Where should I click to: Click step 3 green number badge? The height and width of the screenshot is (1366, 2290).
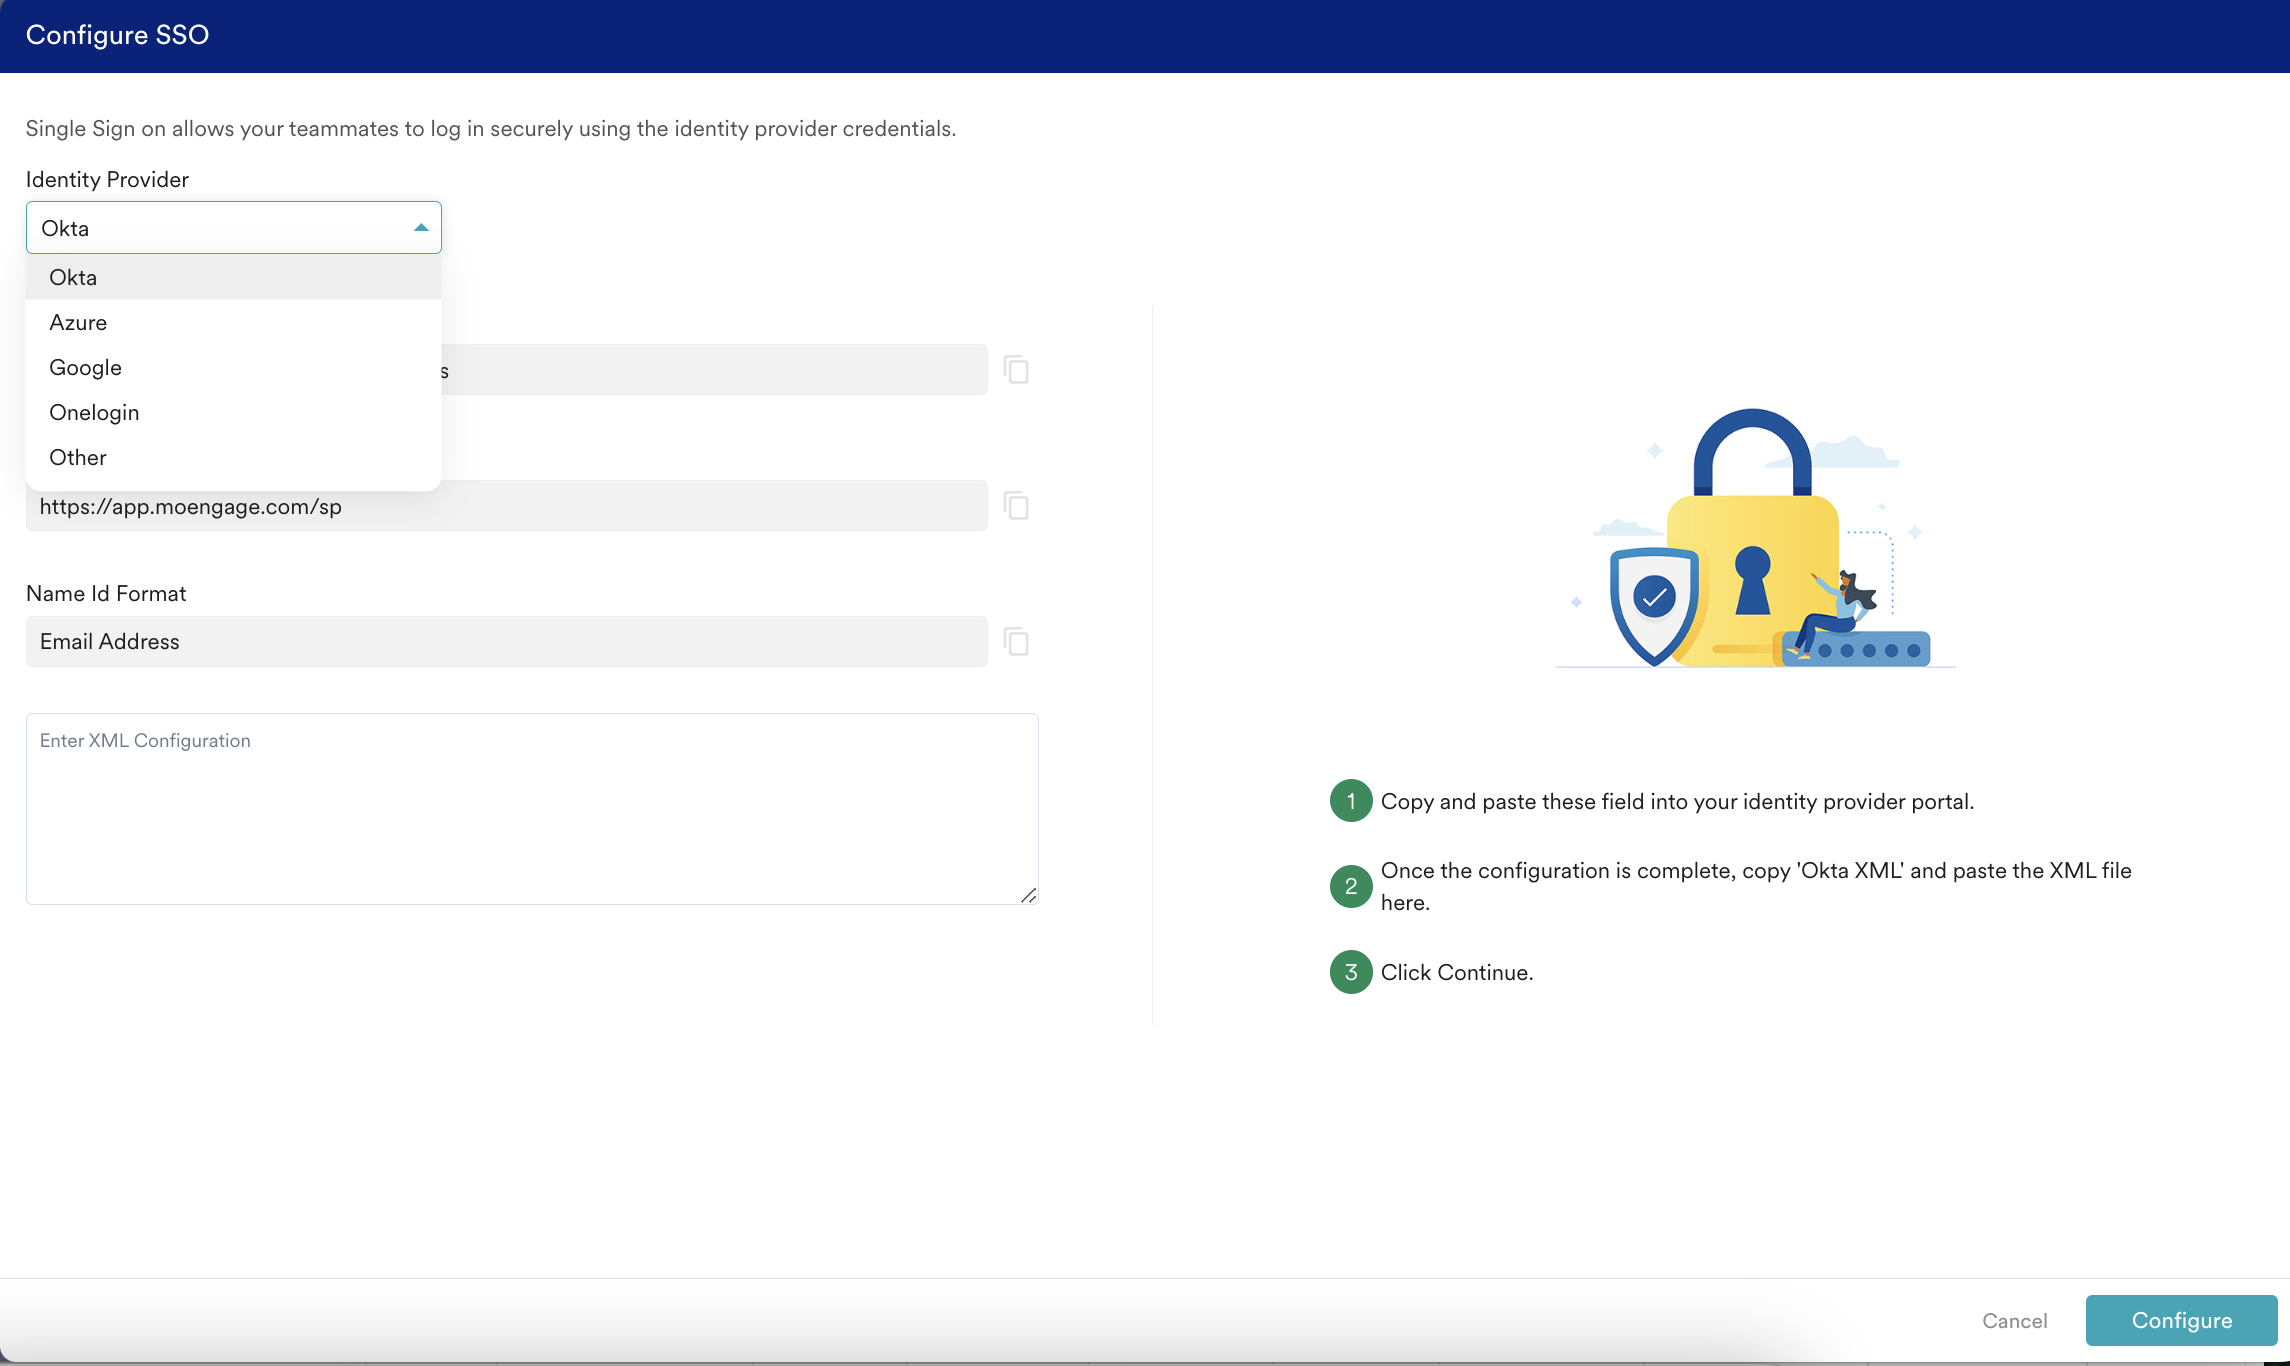click(1350, 972)
